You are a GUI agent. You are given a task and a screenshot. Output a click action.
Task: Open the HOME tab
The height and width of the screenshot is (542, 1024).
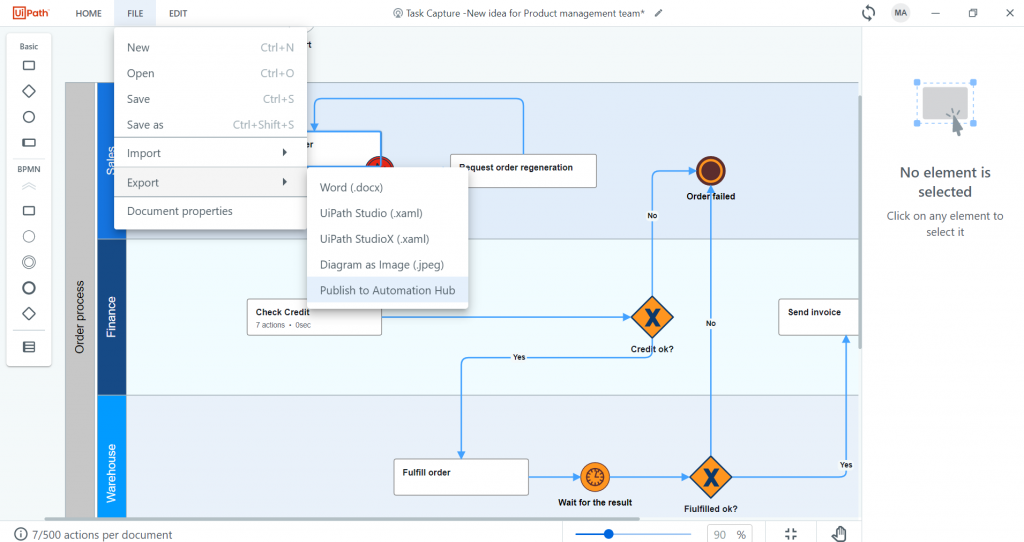pos(88,13)
